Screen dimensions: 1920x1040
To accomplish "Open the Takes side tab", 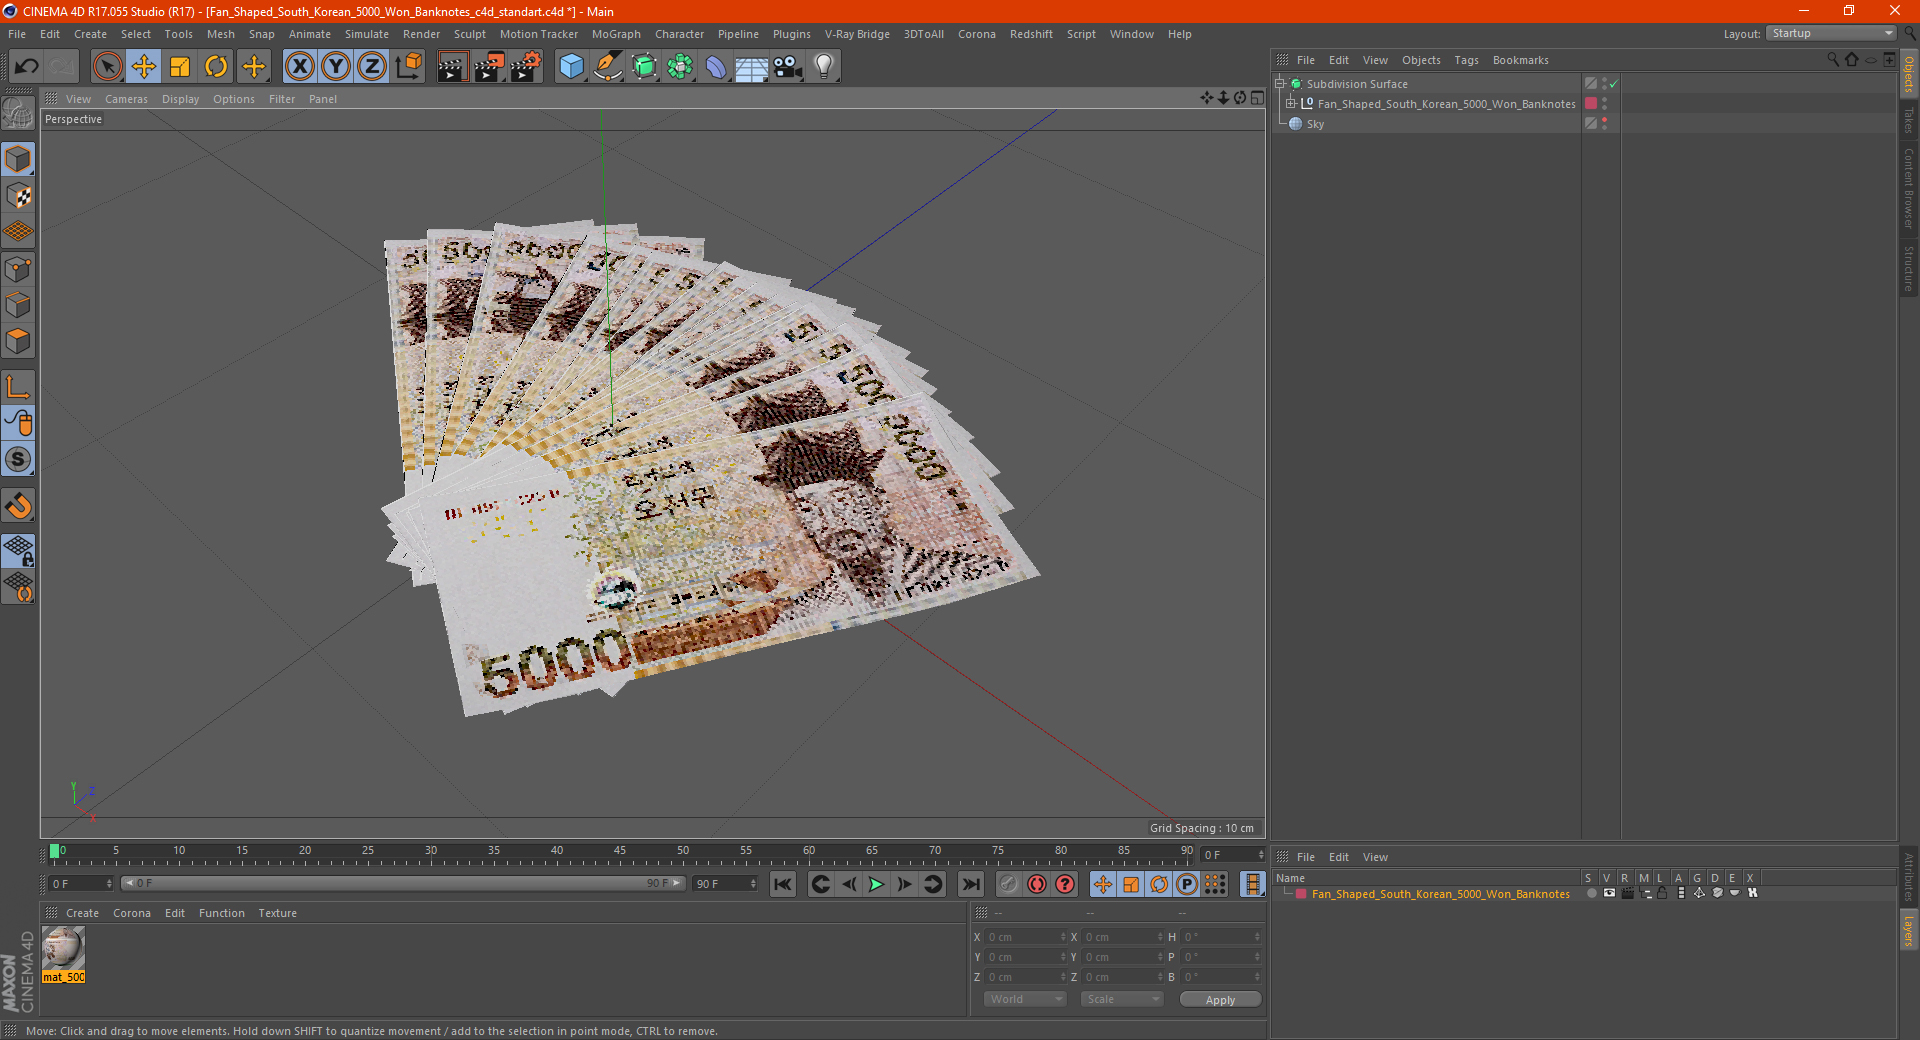I will click(1909, 121).
